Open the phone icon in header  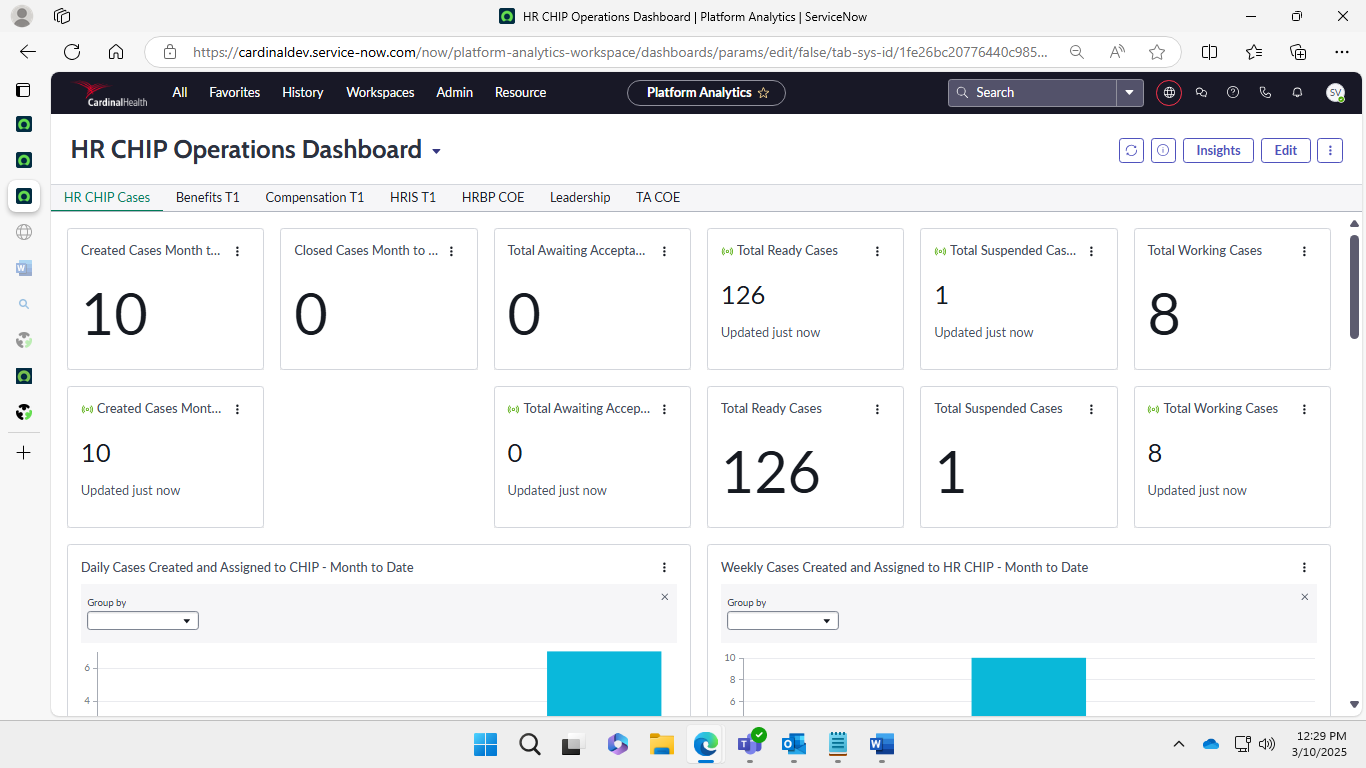1265,92
